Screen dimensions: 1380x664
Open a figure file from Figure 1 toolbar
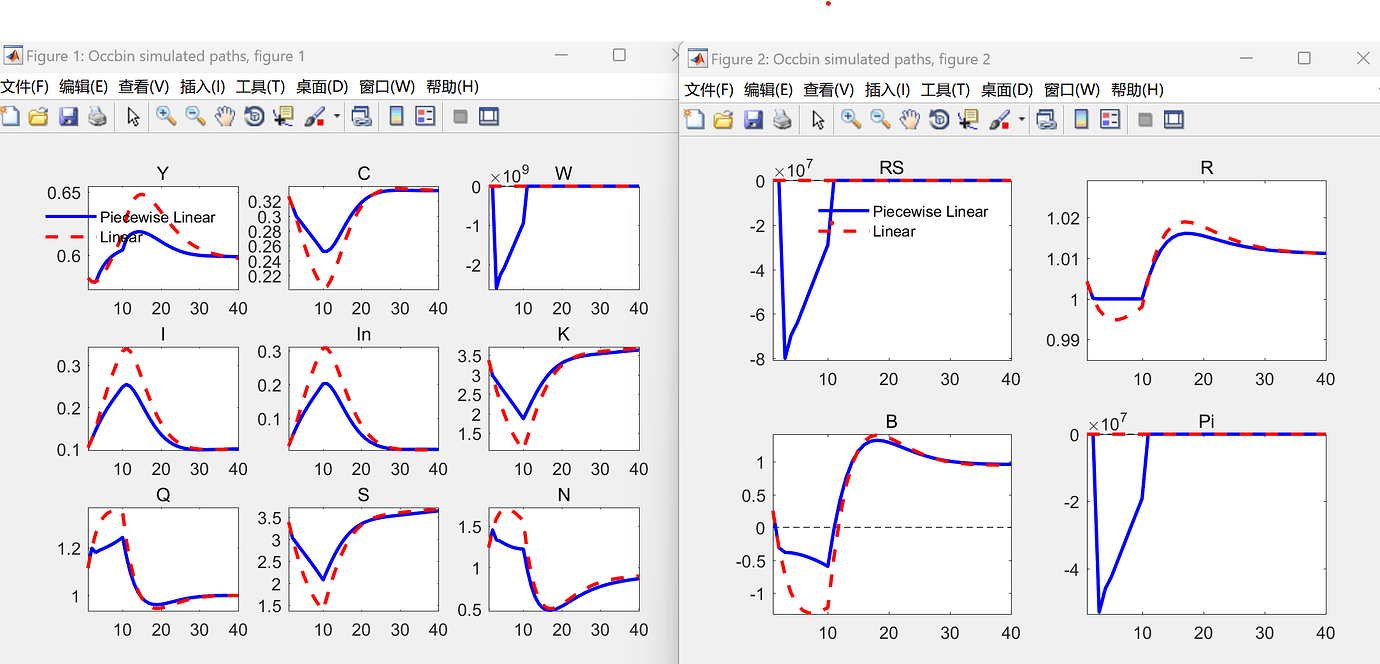coord(38,116)
